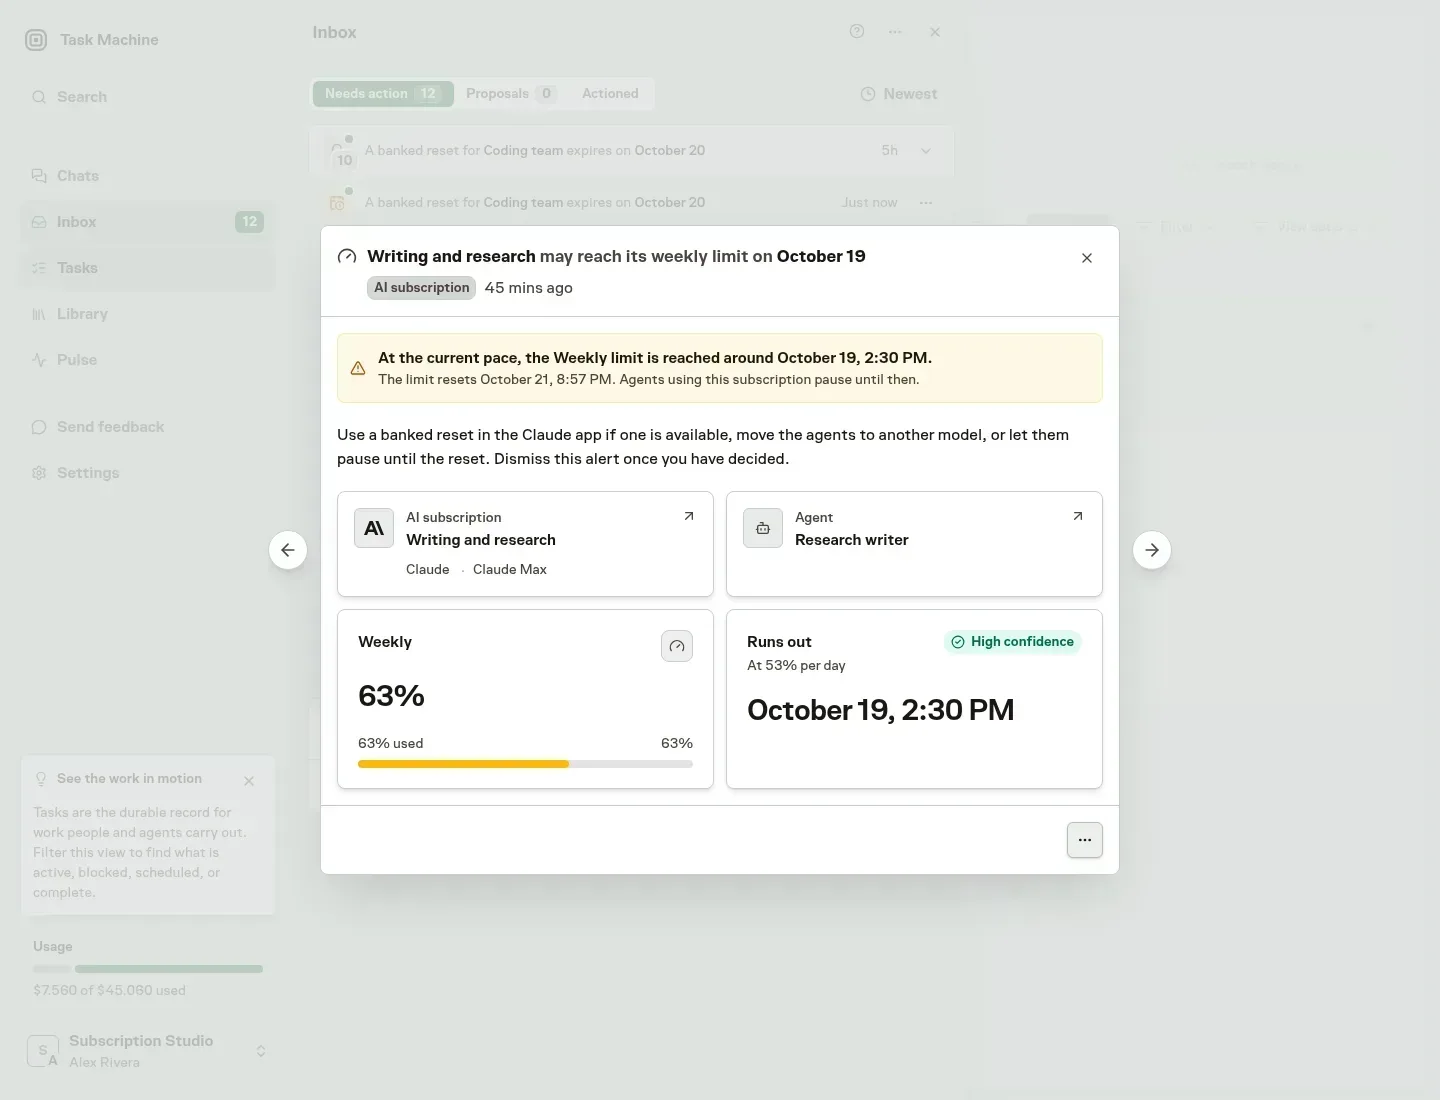The image size is (1440, 1100).
Task: Open the Writing and research subscription card
Action: click(525, 544)
